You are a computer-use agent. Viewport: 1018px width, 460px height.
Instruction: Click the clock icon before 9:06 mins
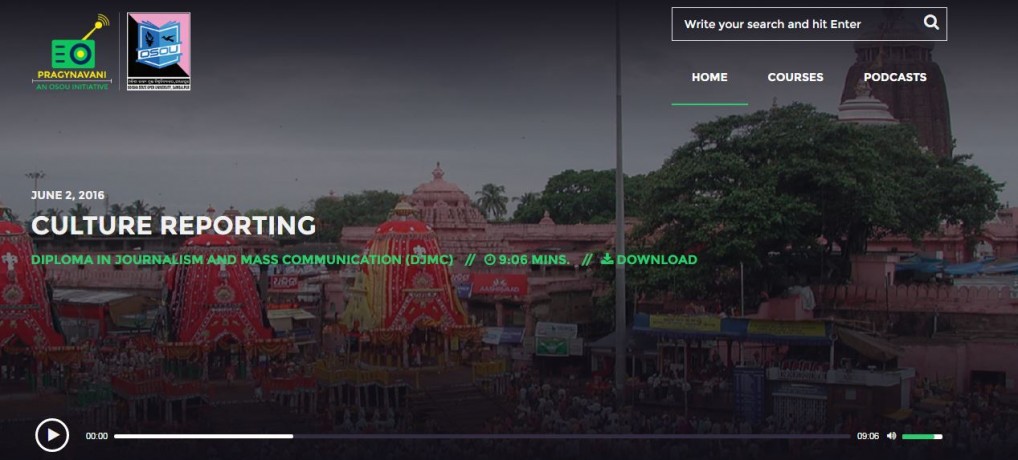coord(490,260)
